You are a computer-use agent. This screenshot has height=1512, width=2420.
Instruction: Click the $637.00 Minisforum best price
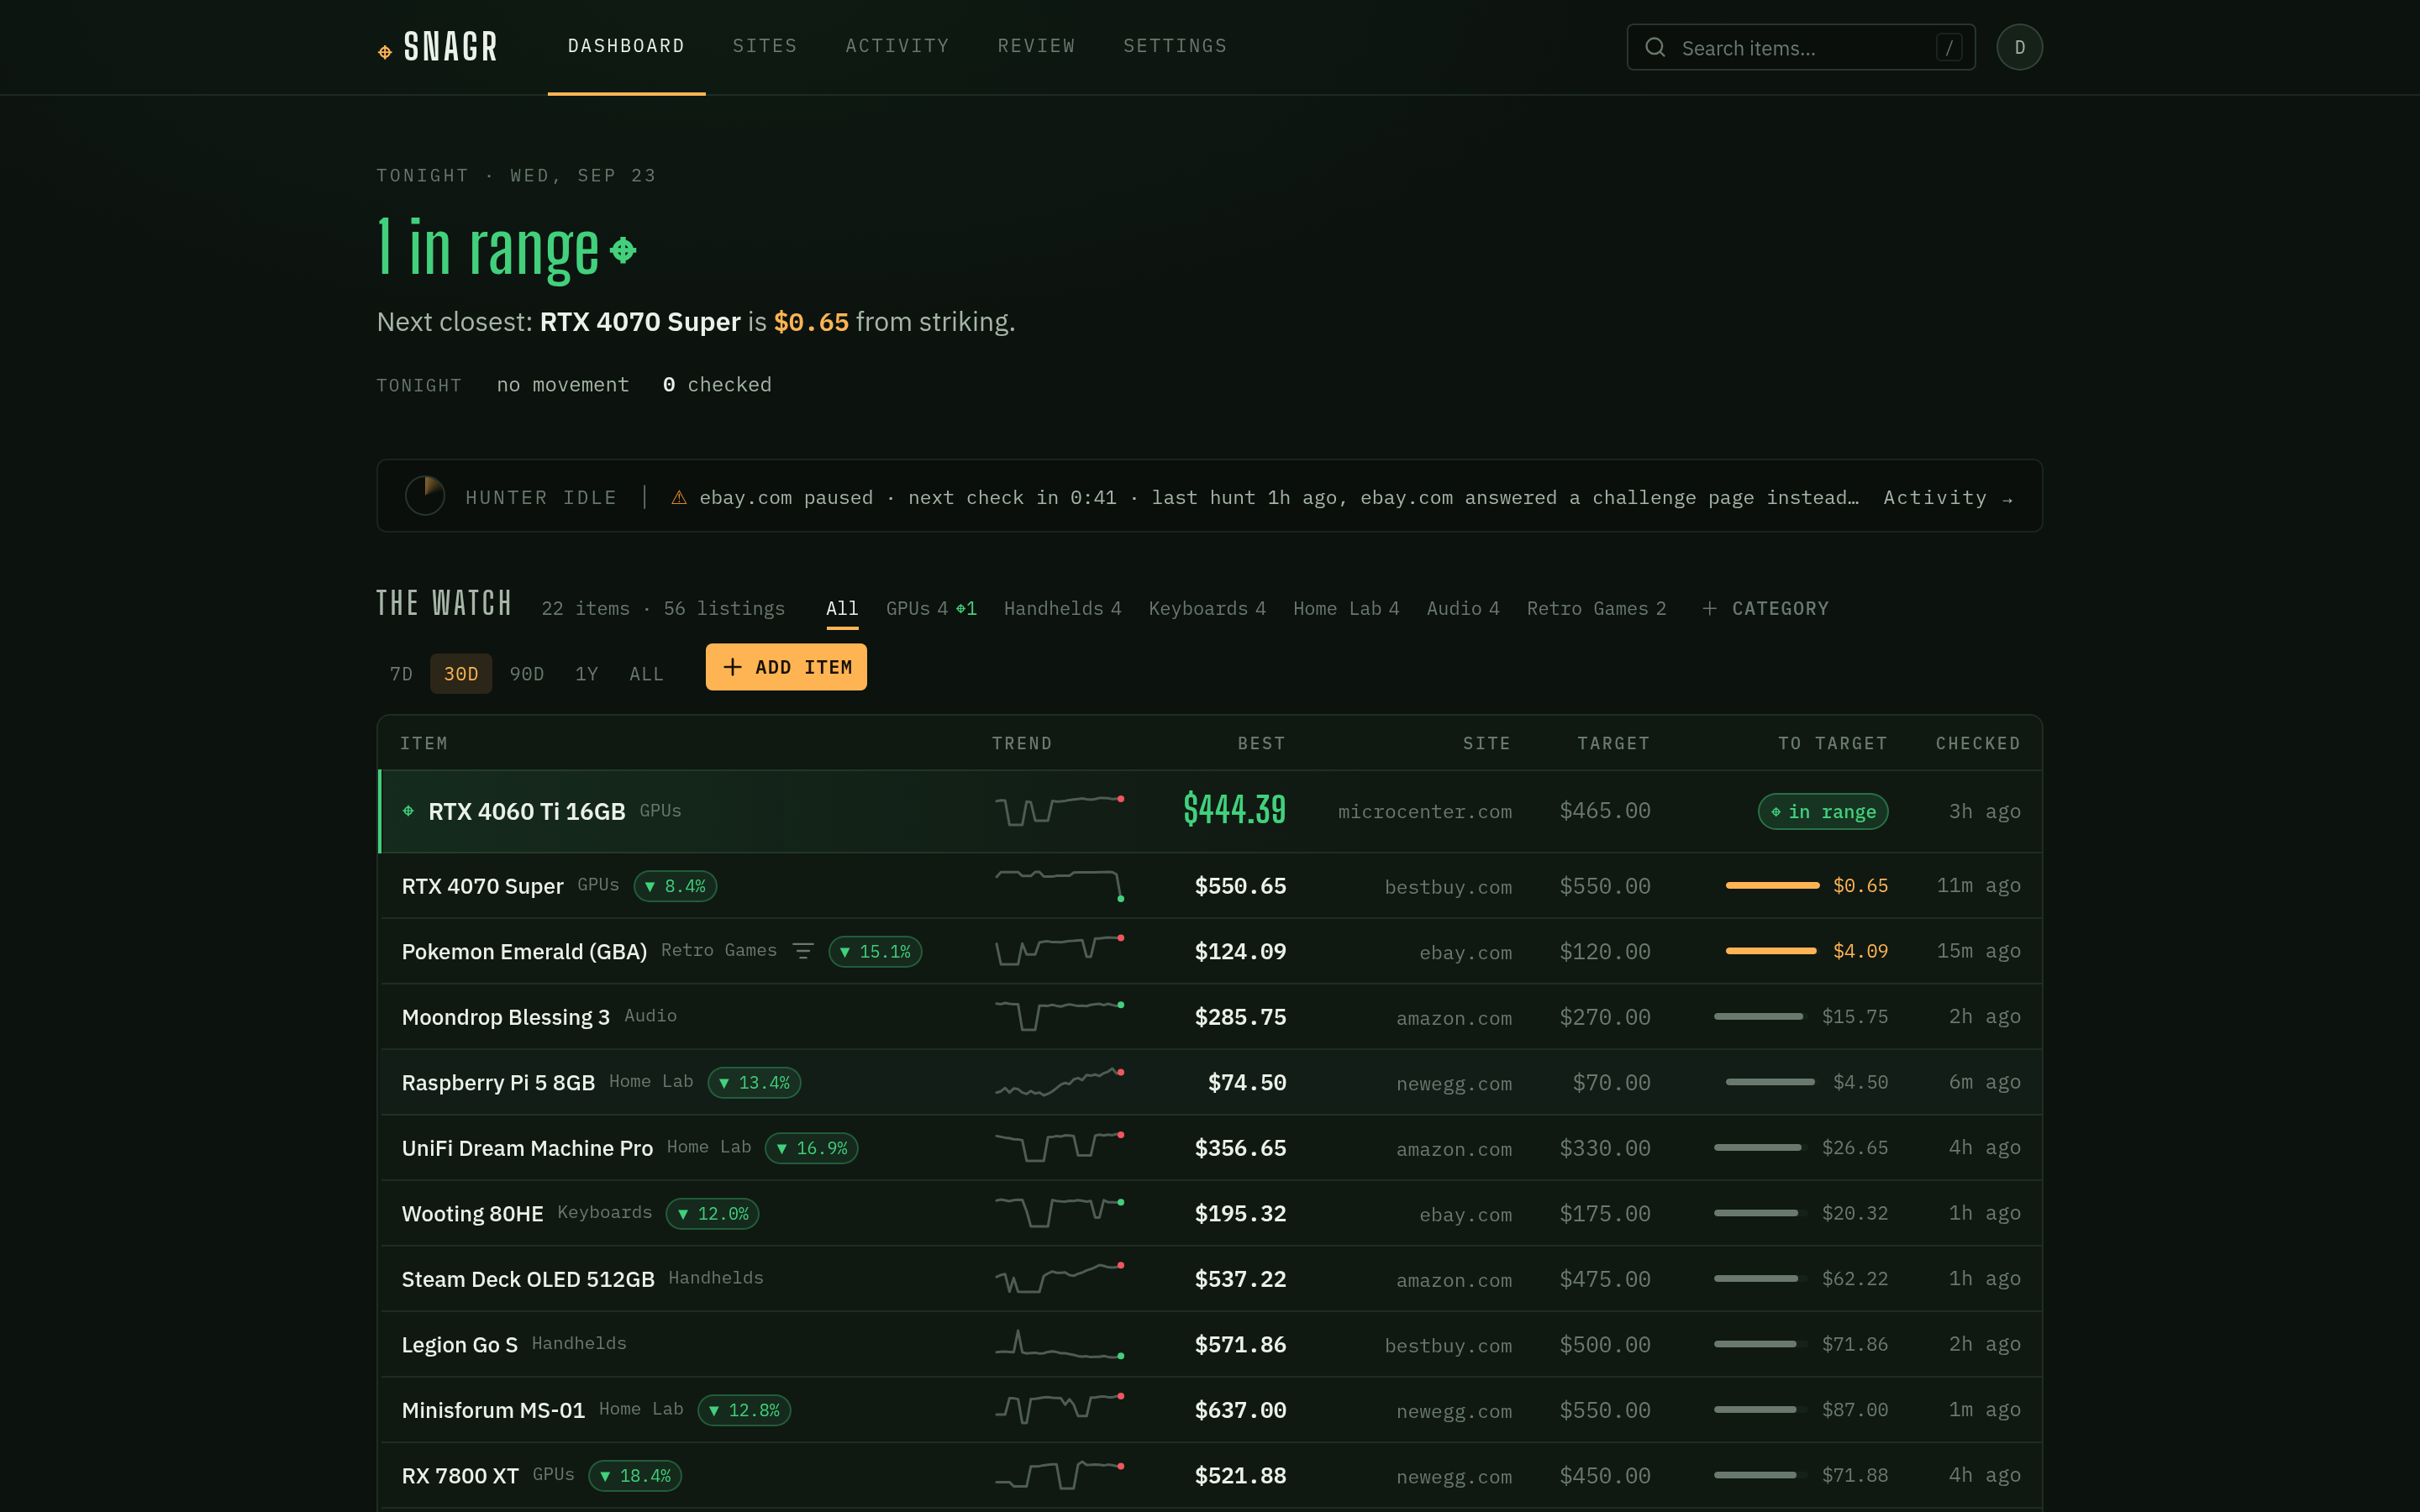(1240, 1410)
